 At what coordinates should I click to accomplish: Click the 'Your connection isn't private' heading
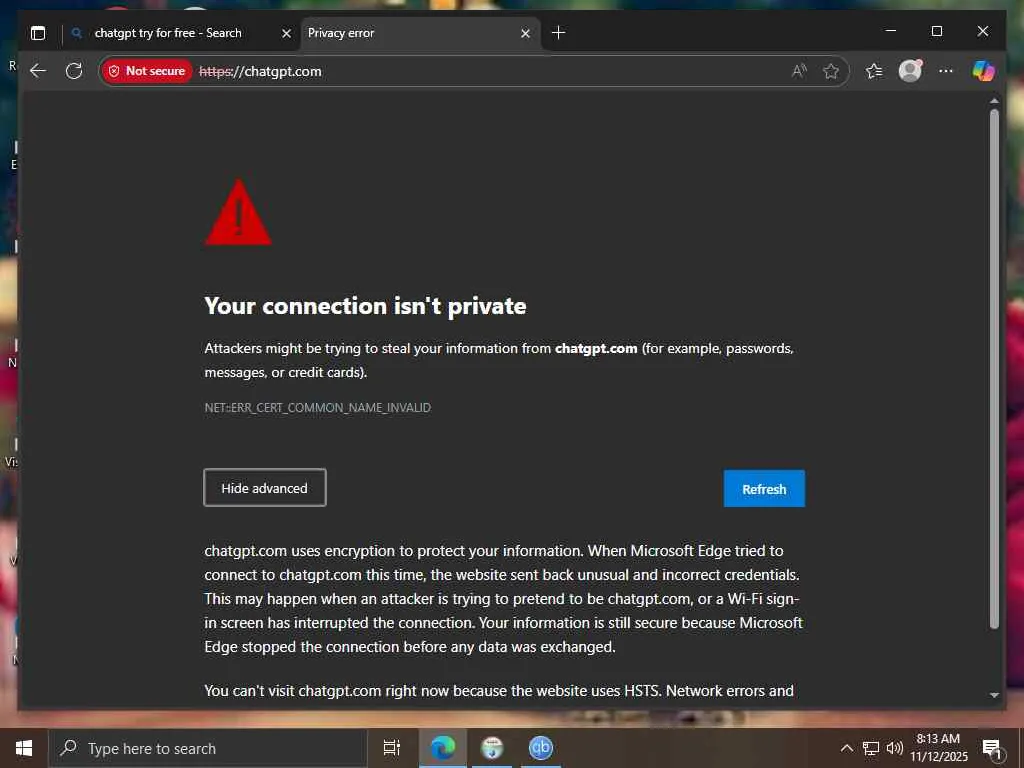pos(365,306)
